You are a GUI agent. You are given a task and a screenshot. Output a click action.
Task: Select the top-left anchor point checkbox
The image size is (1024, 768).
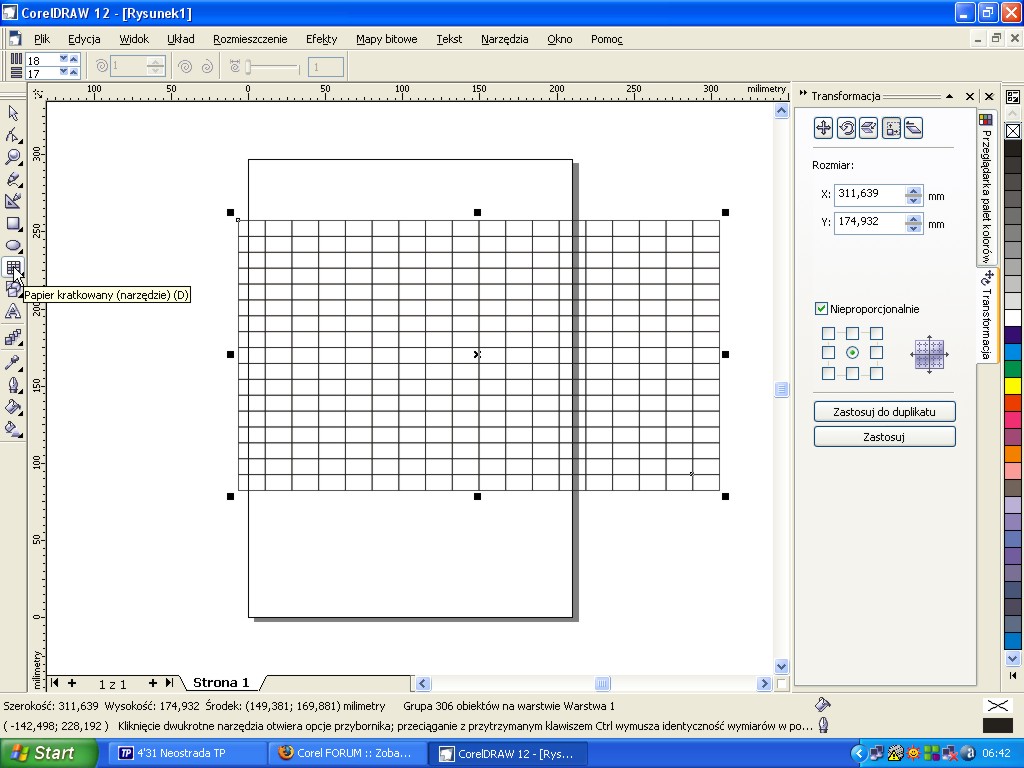[828, 334]
